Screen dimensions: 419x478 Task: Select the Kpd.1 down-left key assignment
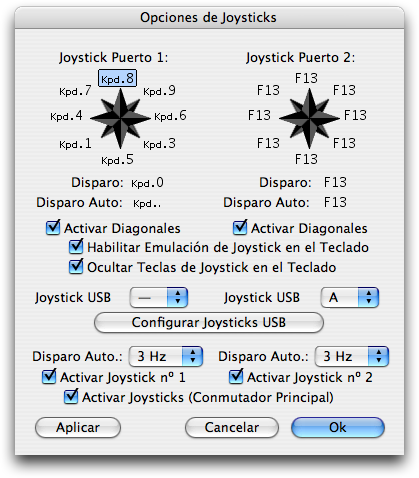[75, 144]
